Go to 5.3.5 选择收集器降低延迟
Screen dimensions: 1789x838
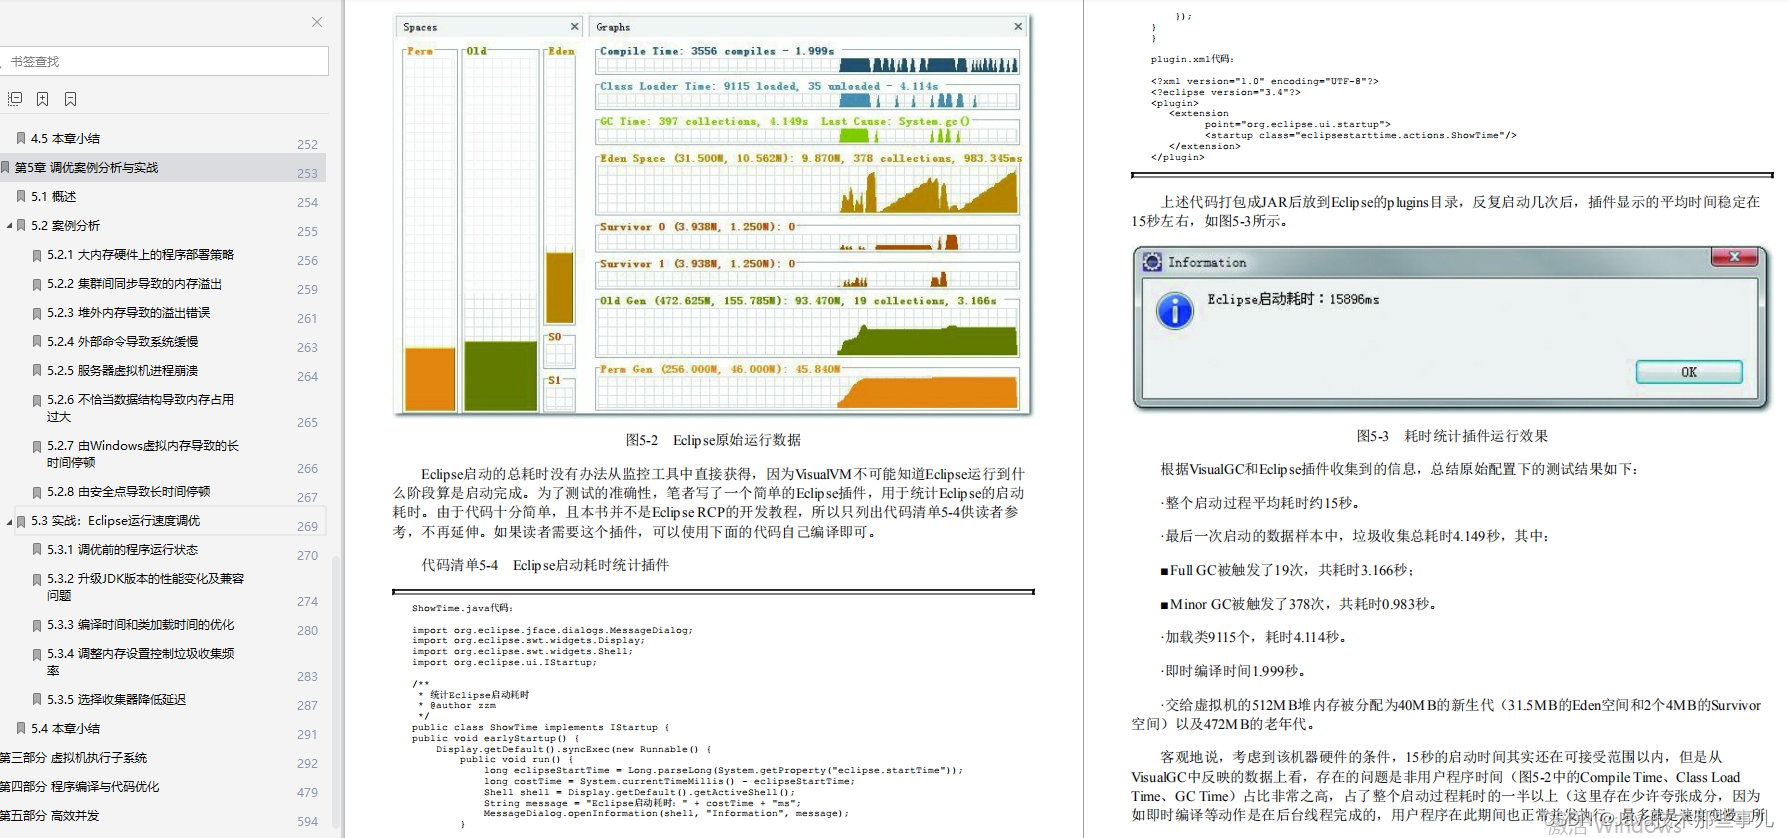pos(116,700)
